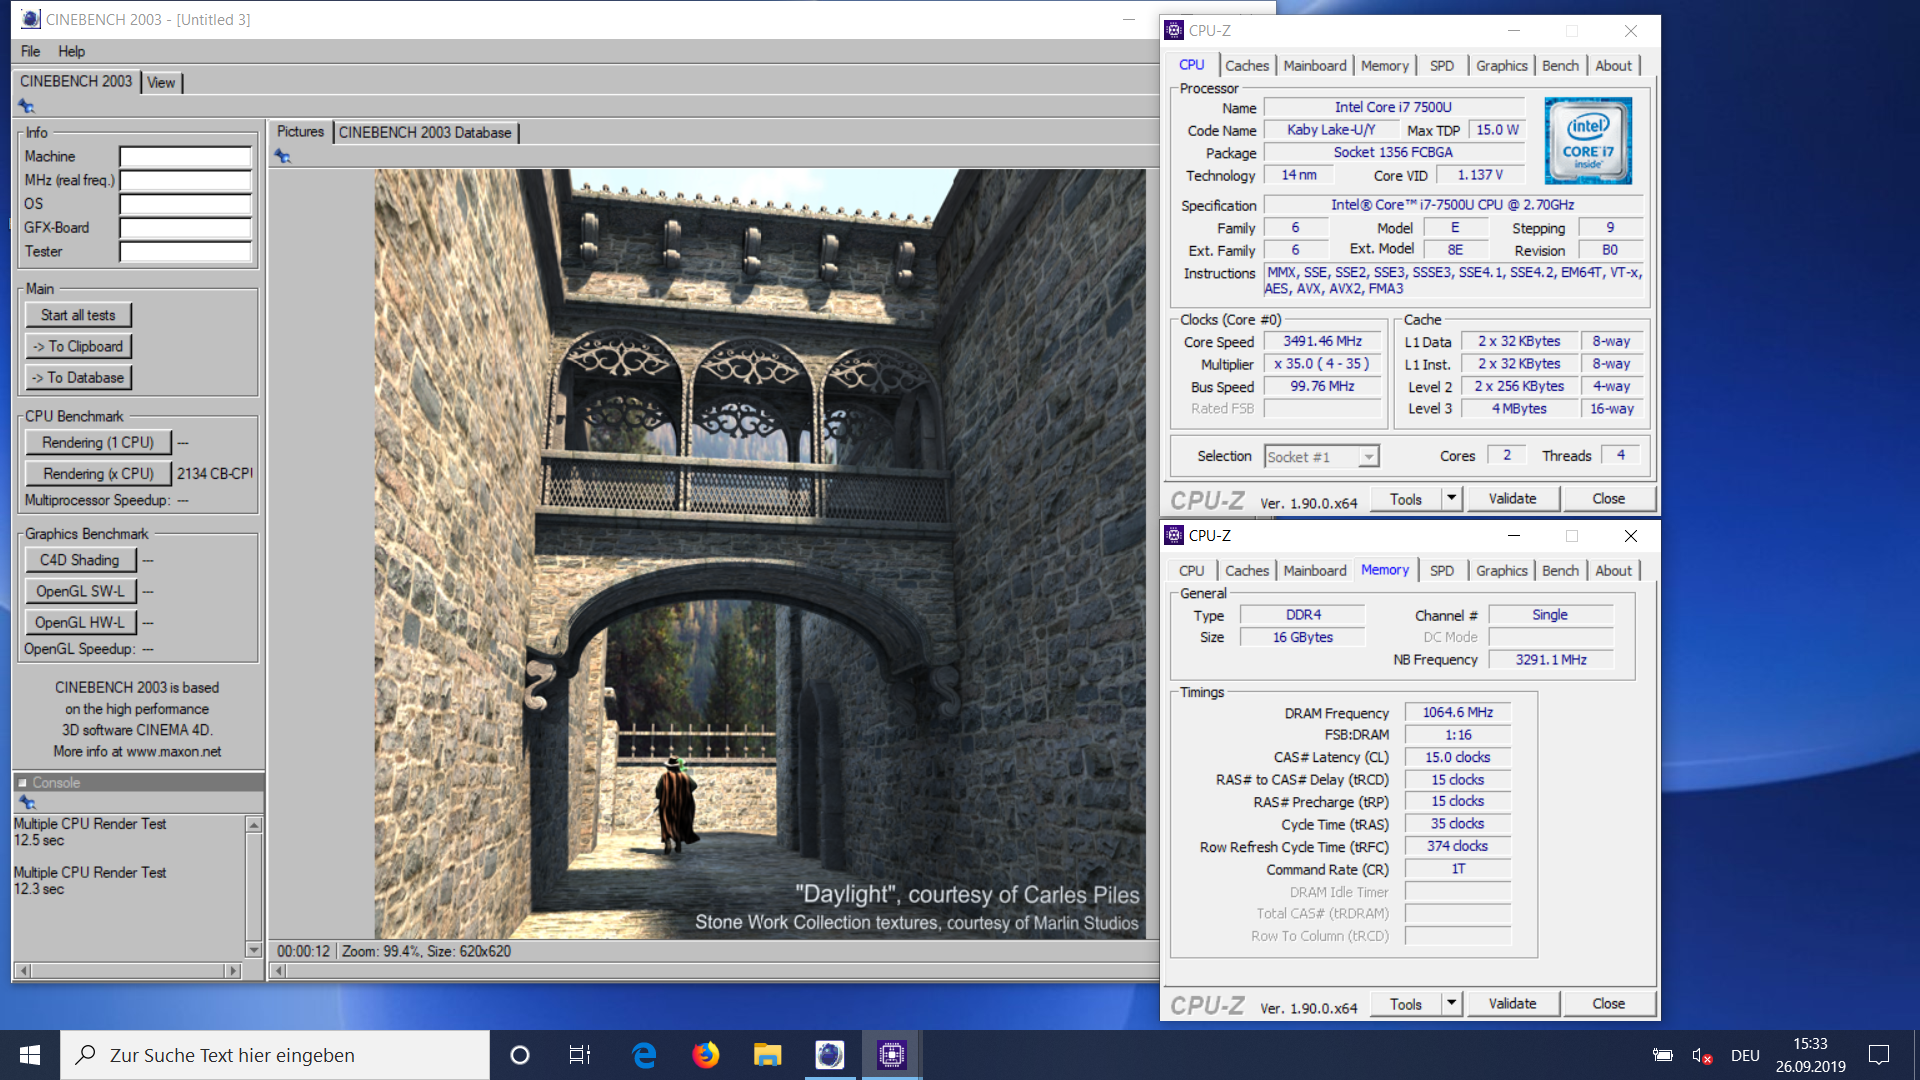Open the About tab in the upper CPU-Z
This screenshot has height=1080, width=1920.
[x=1613, y=66]
